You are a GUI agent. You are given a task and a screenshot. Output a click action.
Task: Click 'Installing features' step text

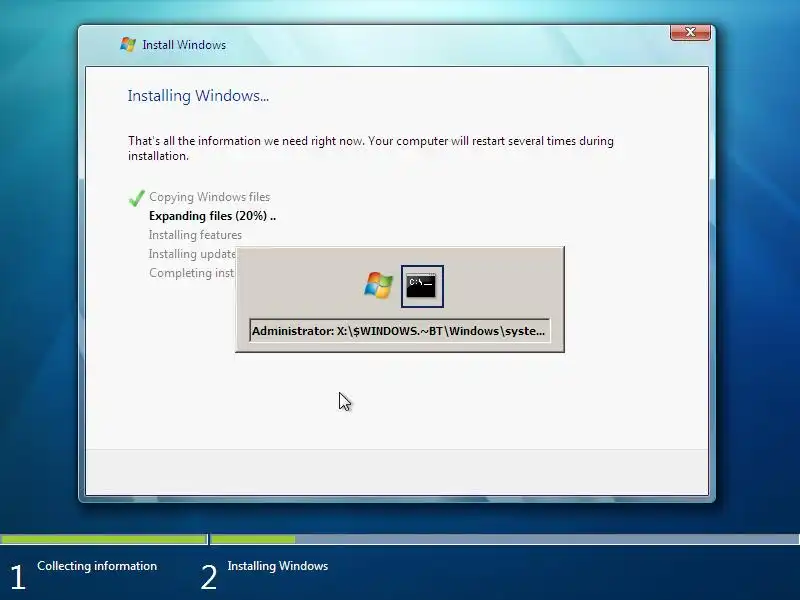click(195, 235)
